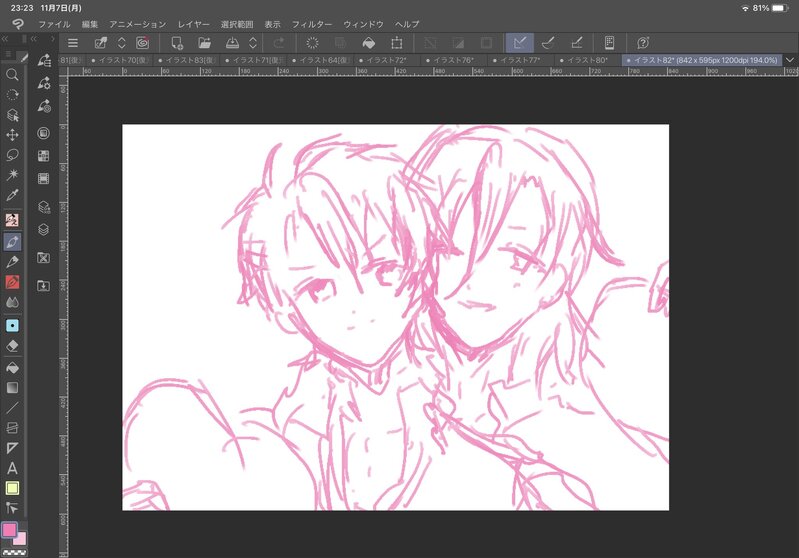
Task: Click the pink main color swatch
Action: [x=9, y=530]
